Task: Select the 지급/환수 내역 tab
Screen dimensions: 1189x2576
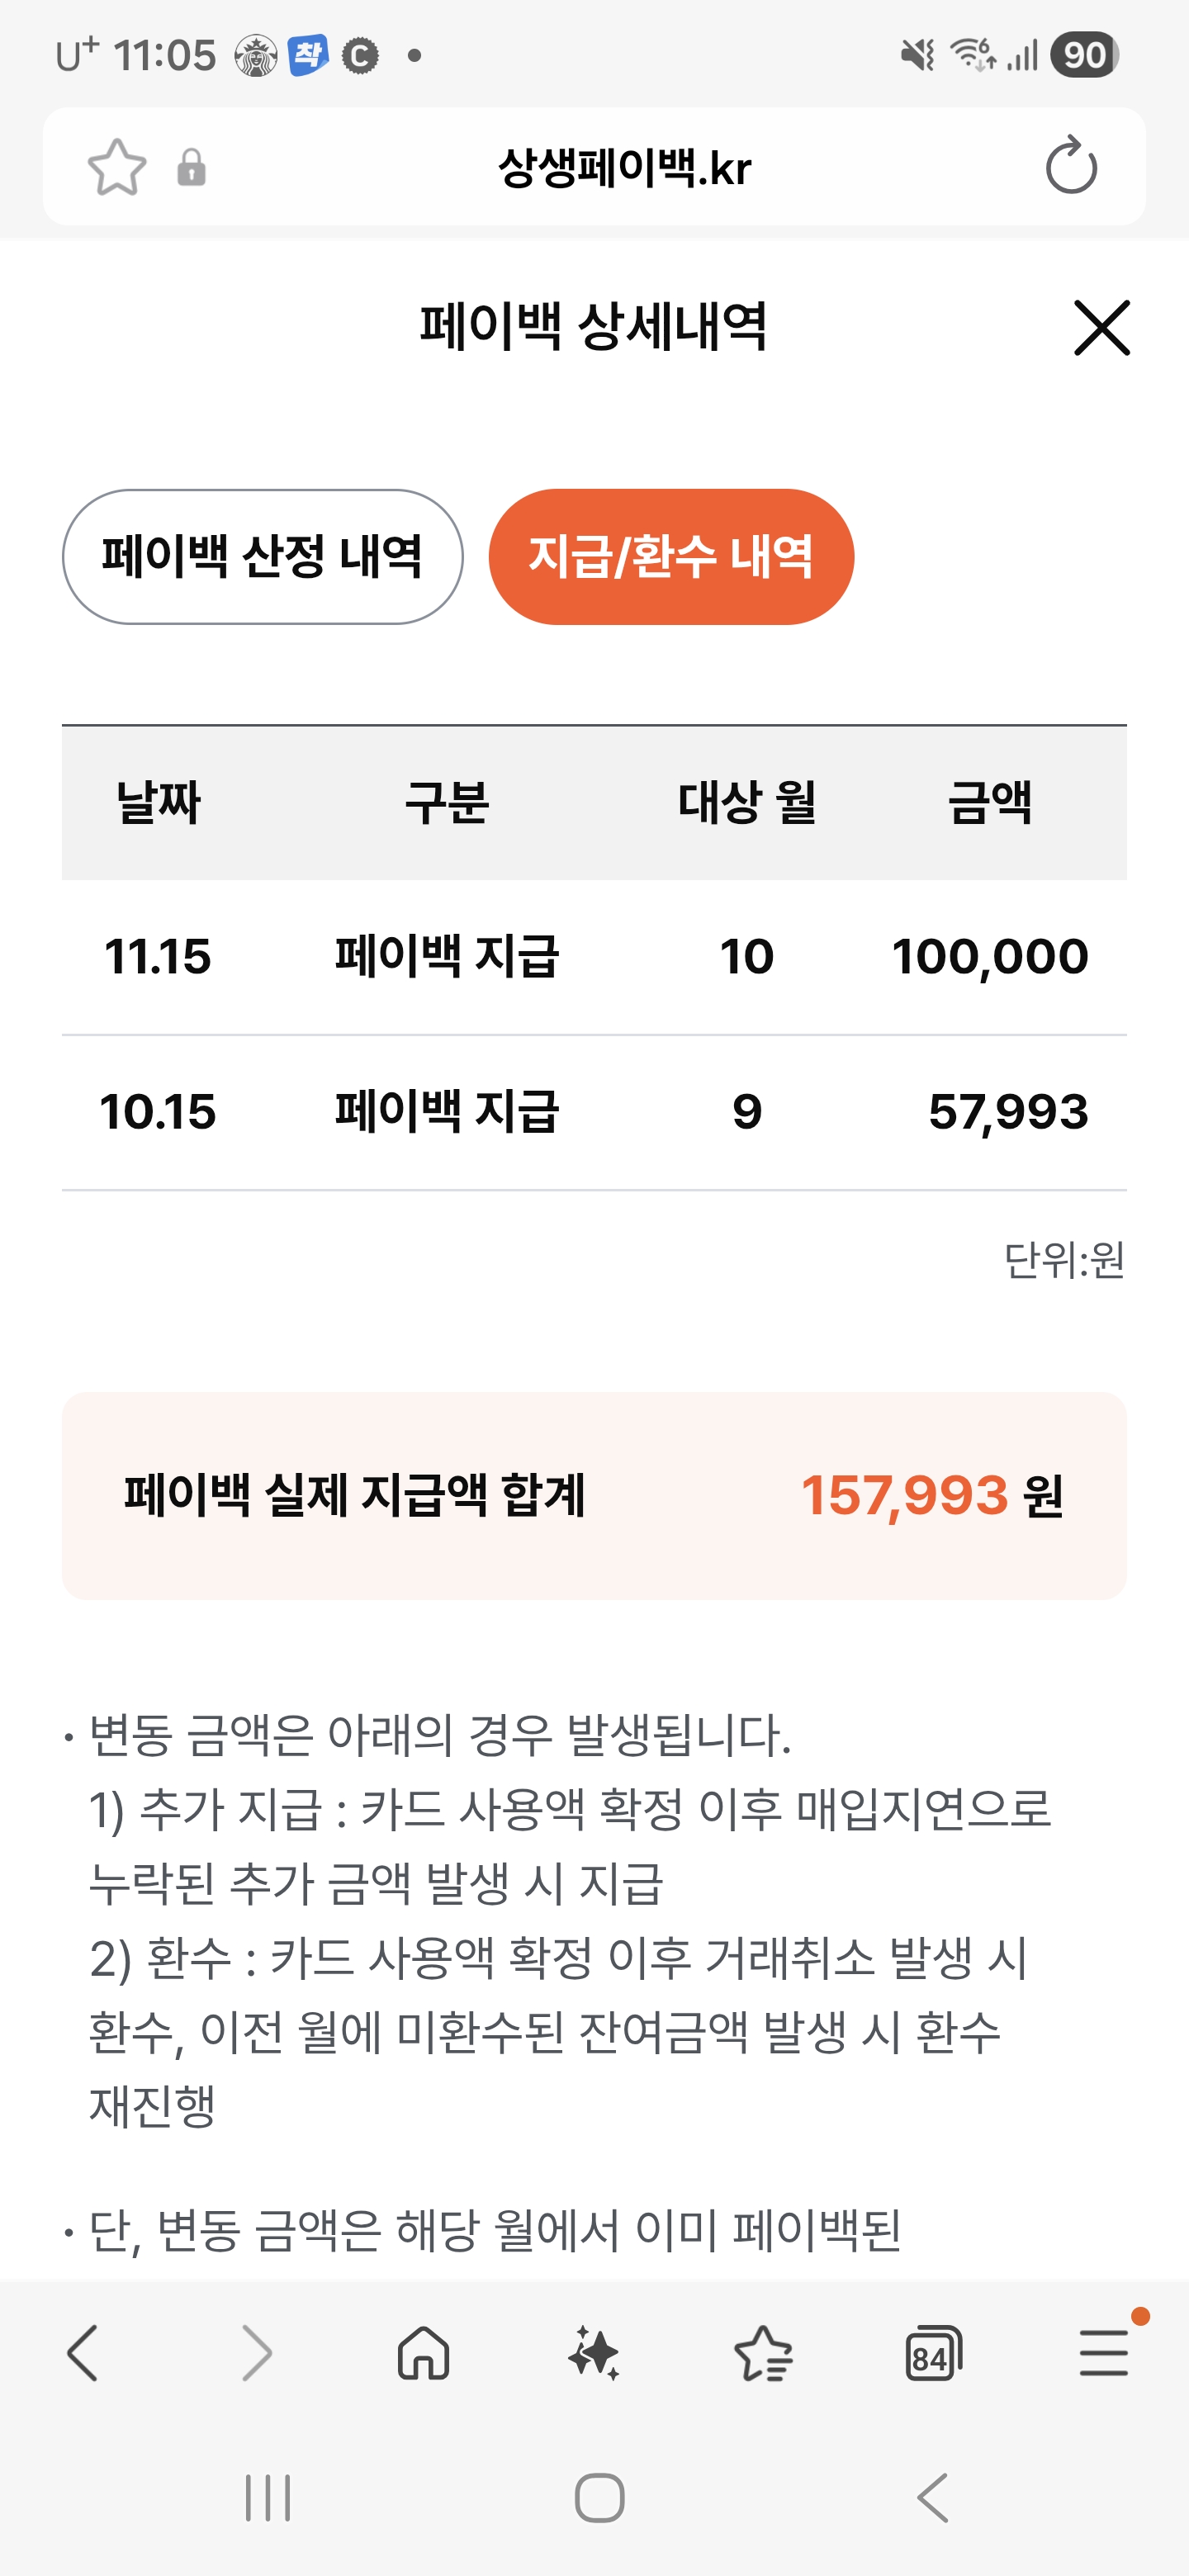Action: coord(670,557)
